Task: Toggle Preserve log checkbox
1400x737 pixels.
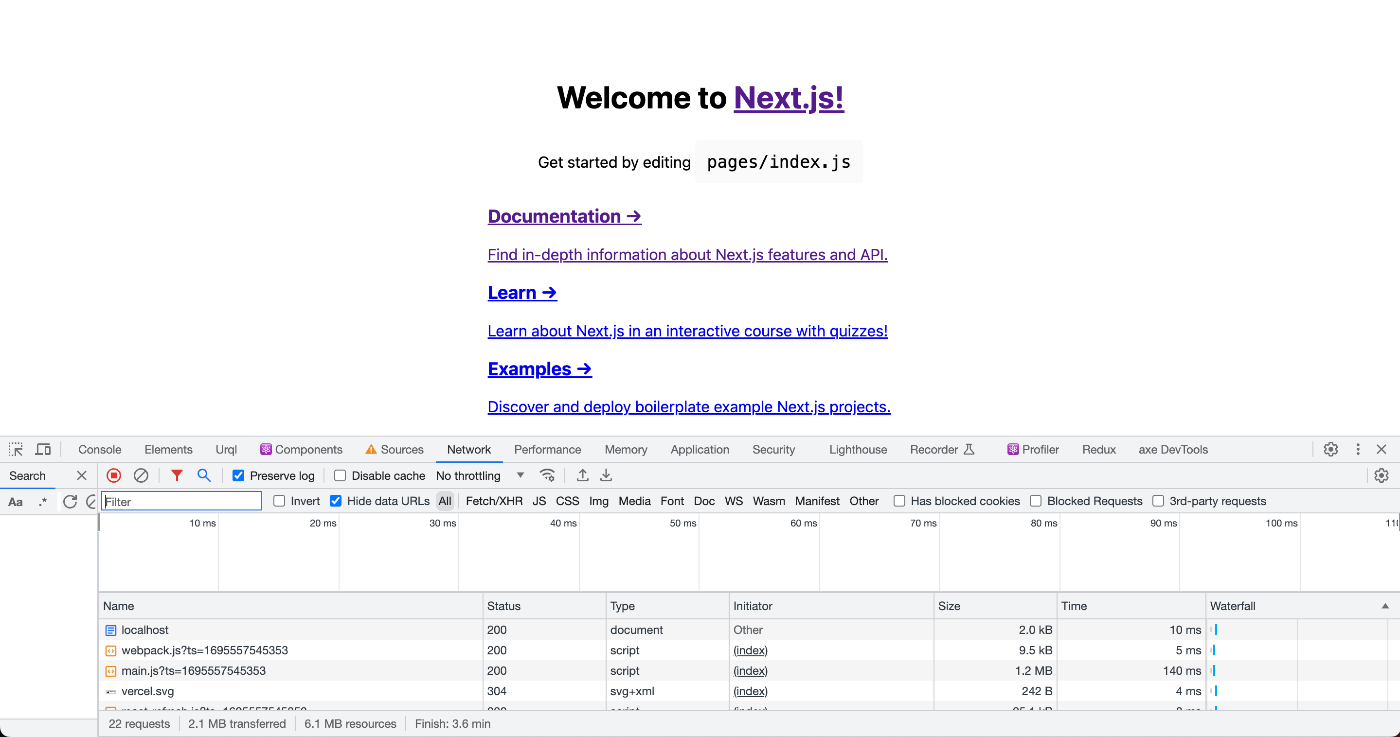Action: coord(238,476)
